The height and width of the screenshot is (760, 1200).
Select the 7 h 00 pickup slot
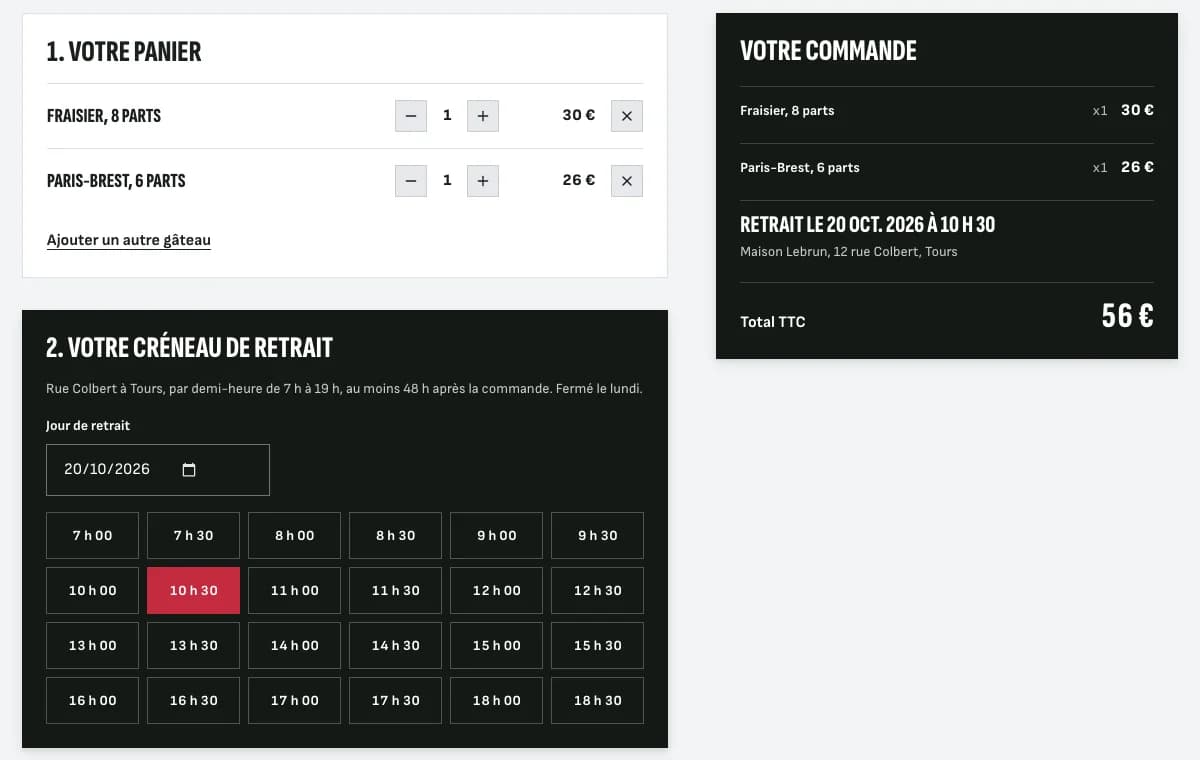92,536
